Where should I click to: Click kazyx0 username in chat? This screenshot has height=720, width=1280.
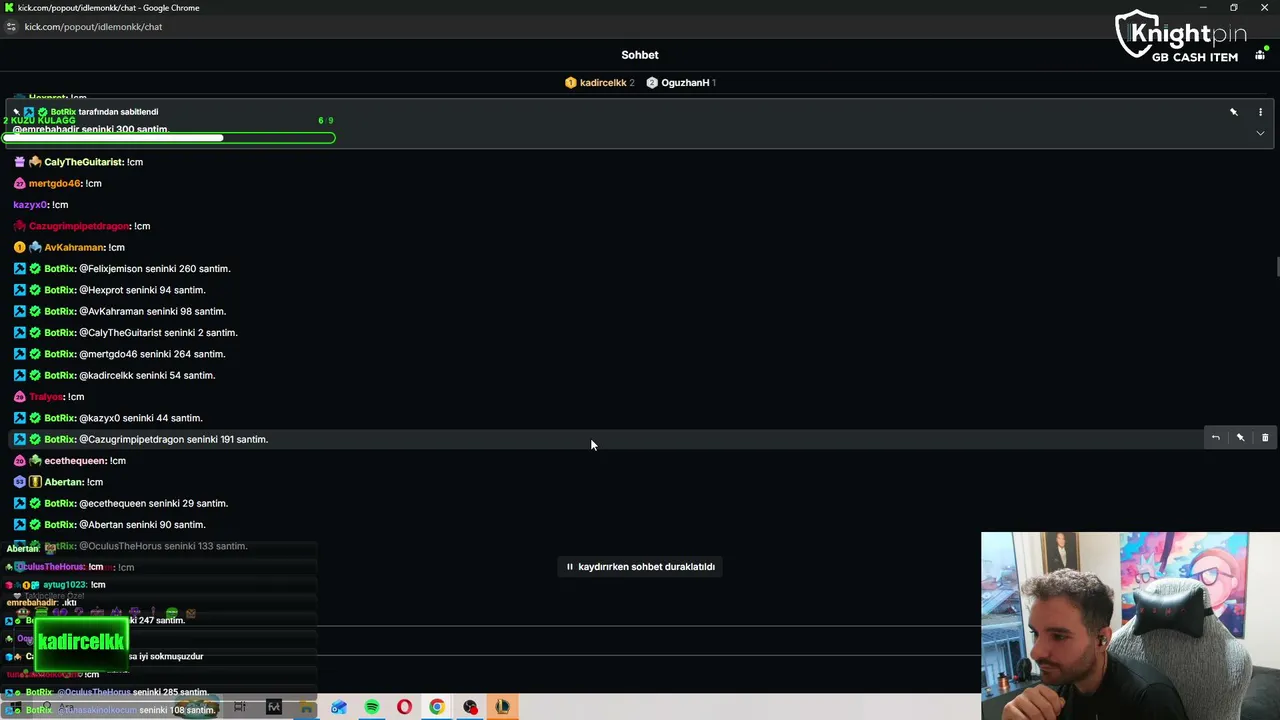click(x=30, y=205)
